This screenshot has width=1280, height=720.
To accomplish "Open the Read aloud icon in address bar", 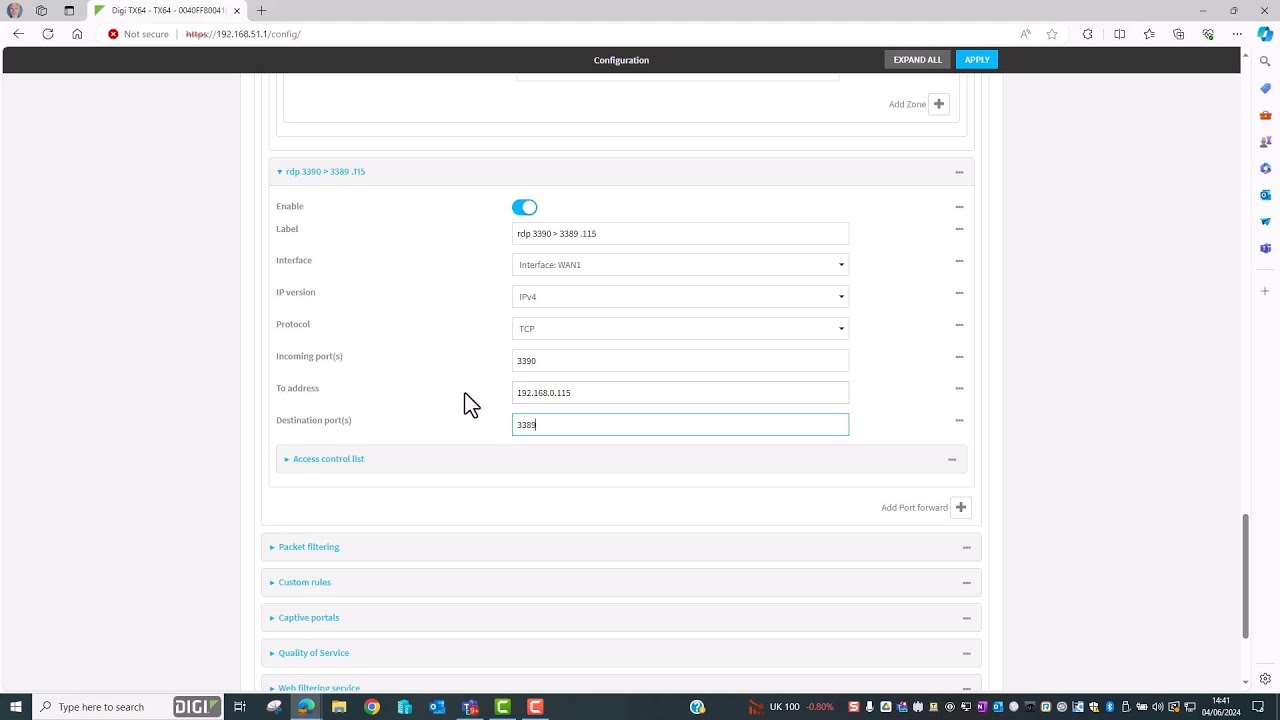I will pyautogui.click(x=1025, y=34).
